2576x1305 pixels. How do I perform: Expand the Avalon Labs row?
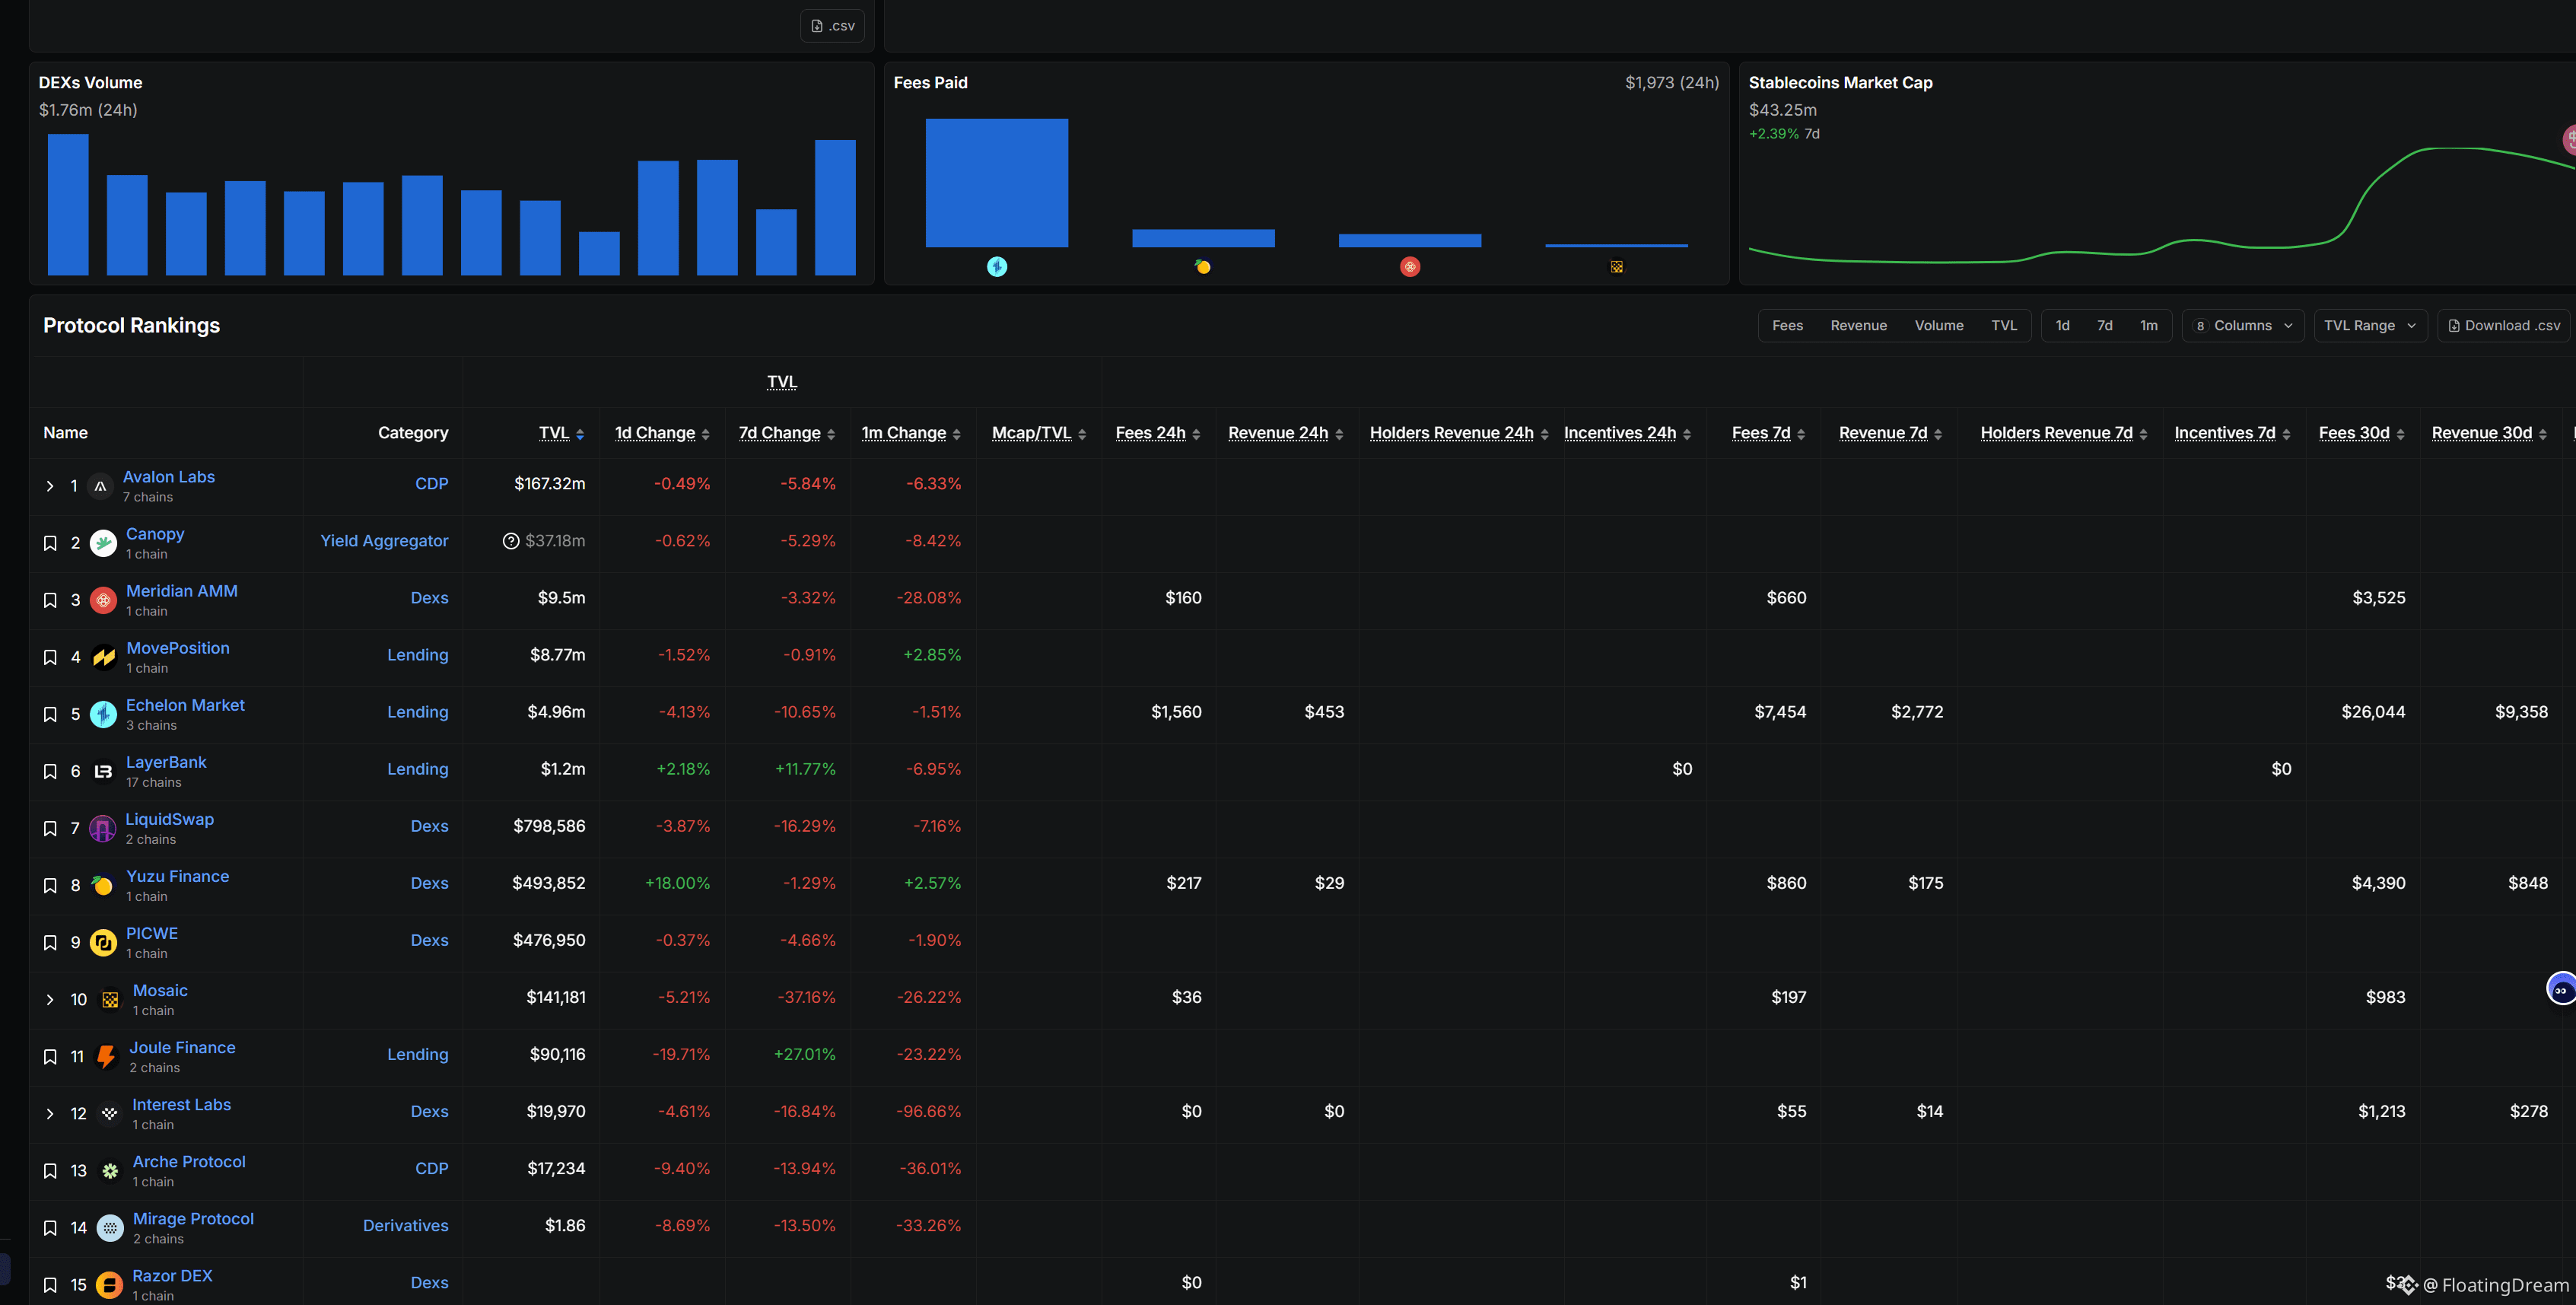tap(50, 486)
